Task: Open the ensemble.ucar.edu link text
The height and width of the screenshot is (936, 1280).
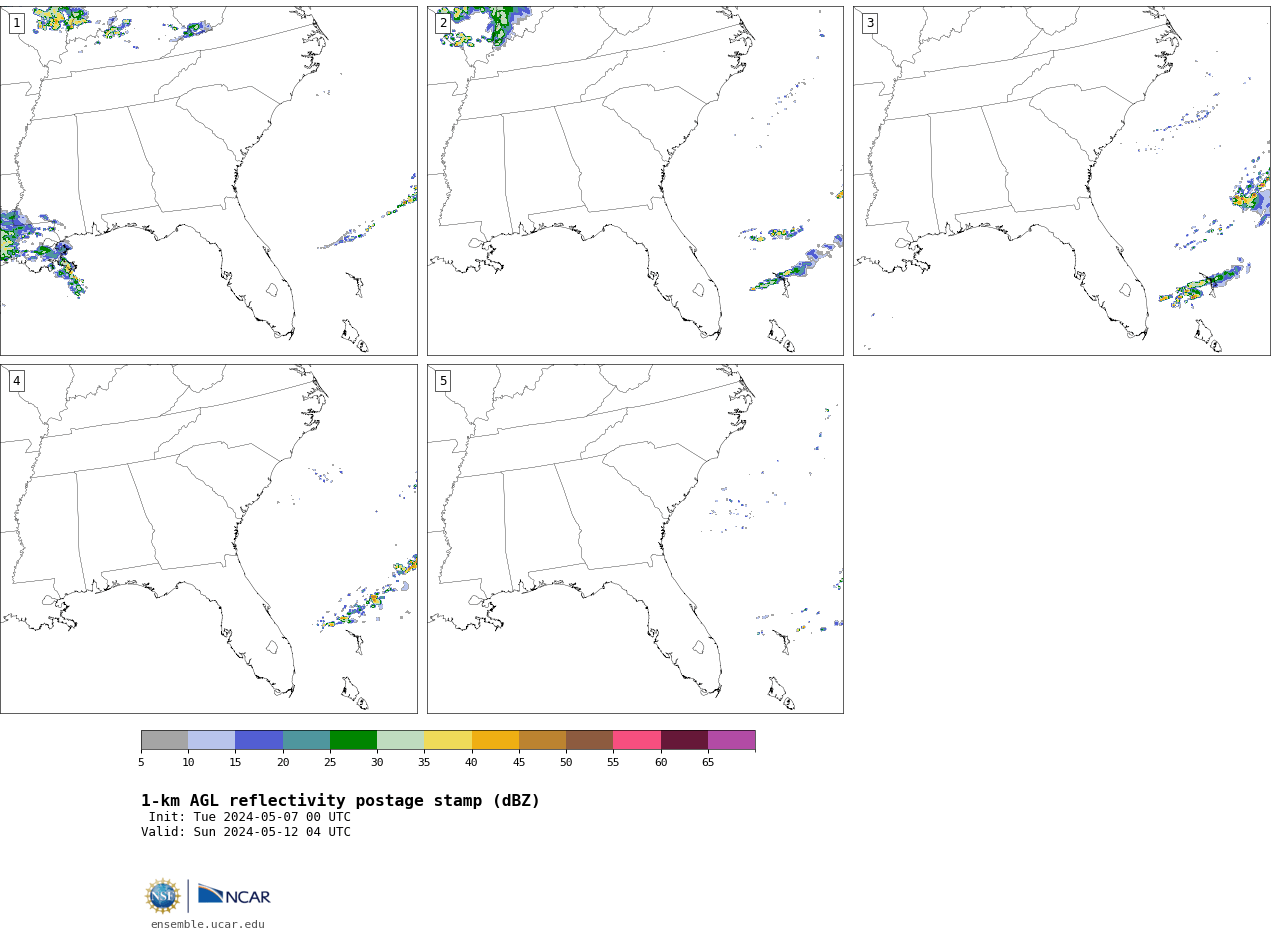Action: [208, 925]
